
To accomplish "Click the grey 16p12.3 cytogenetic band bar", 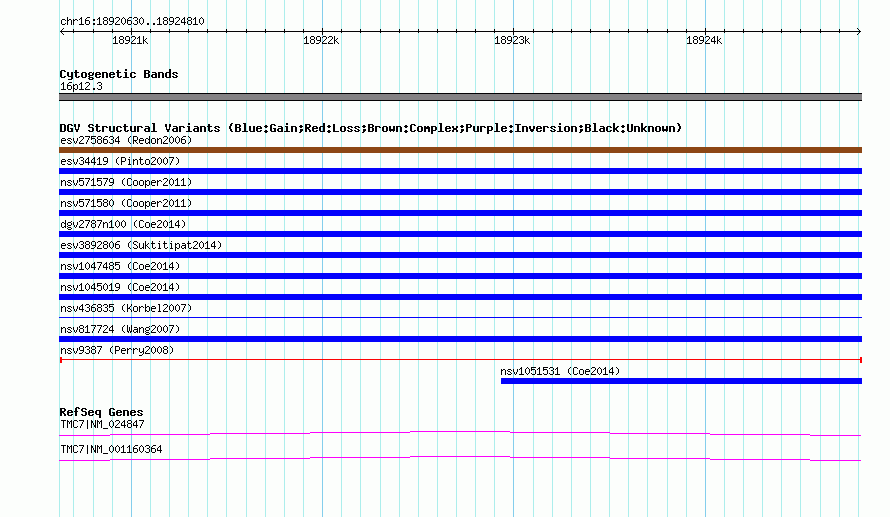I will click(x=460, y=97).
